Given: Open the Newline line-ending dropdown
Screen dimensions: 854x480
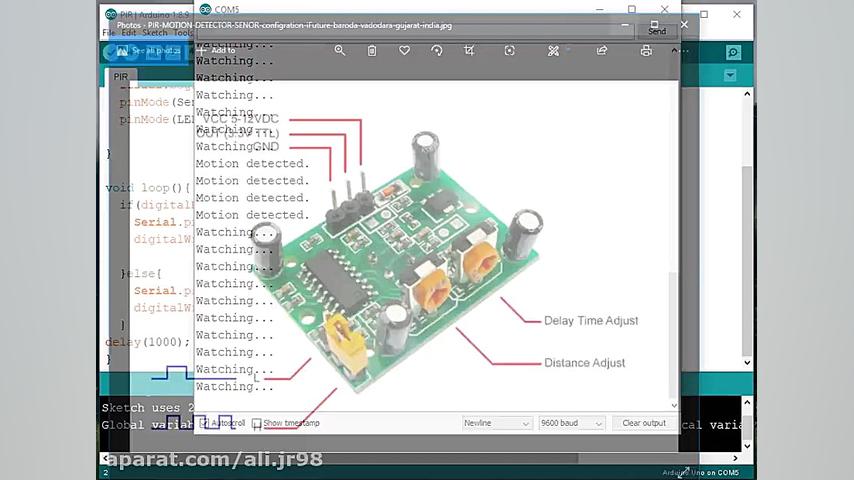Looking at the screenshot, I should tap(497, 423).
